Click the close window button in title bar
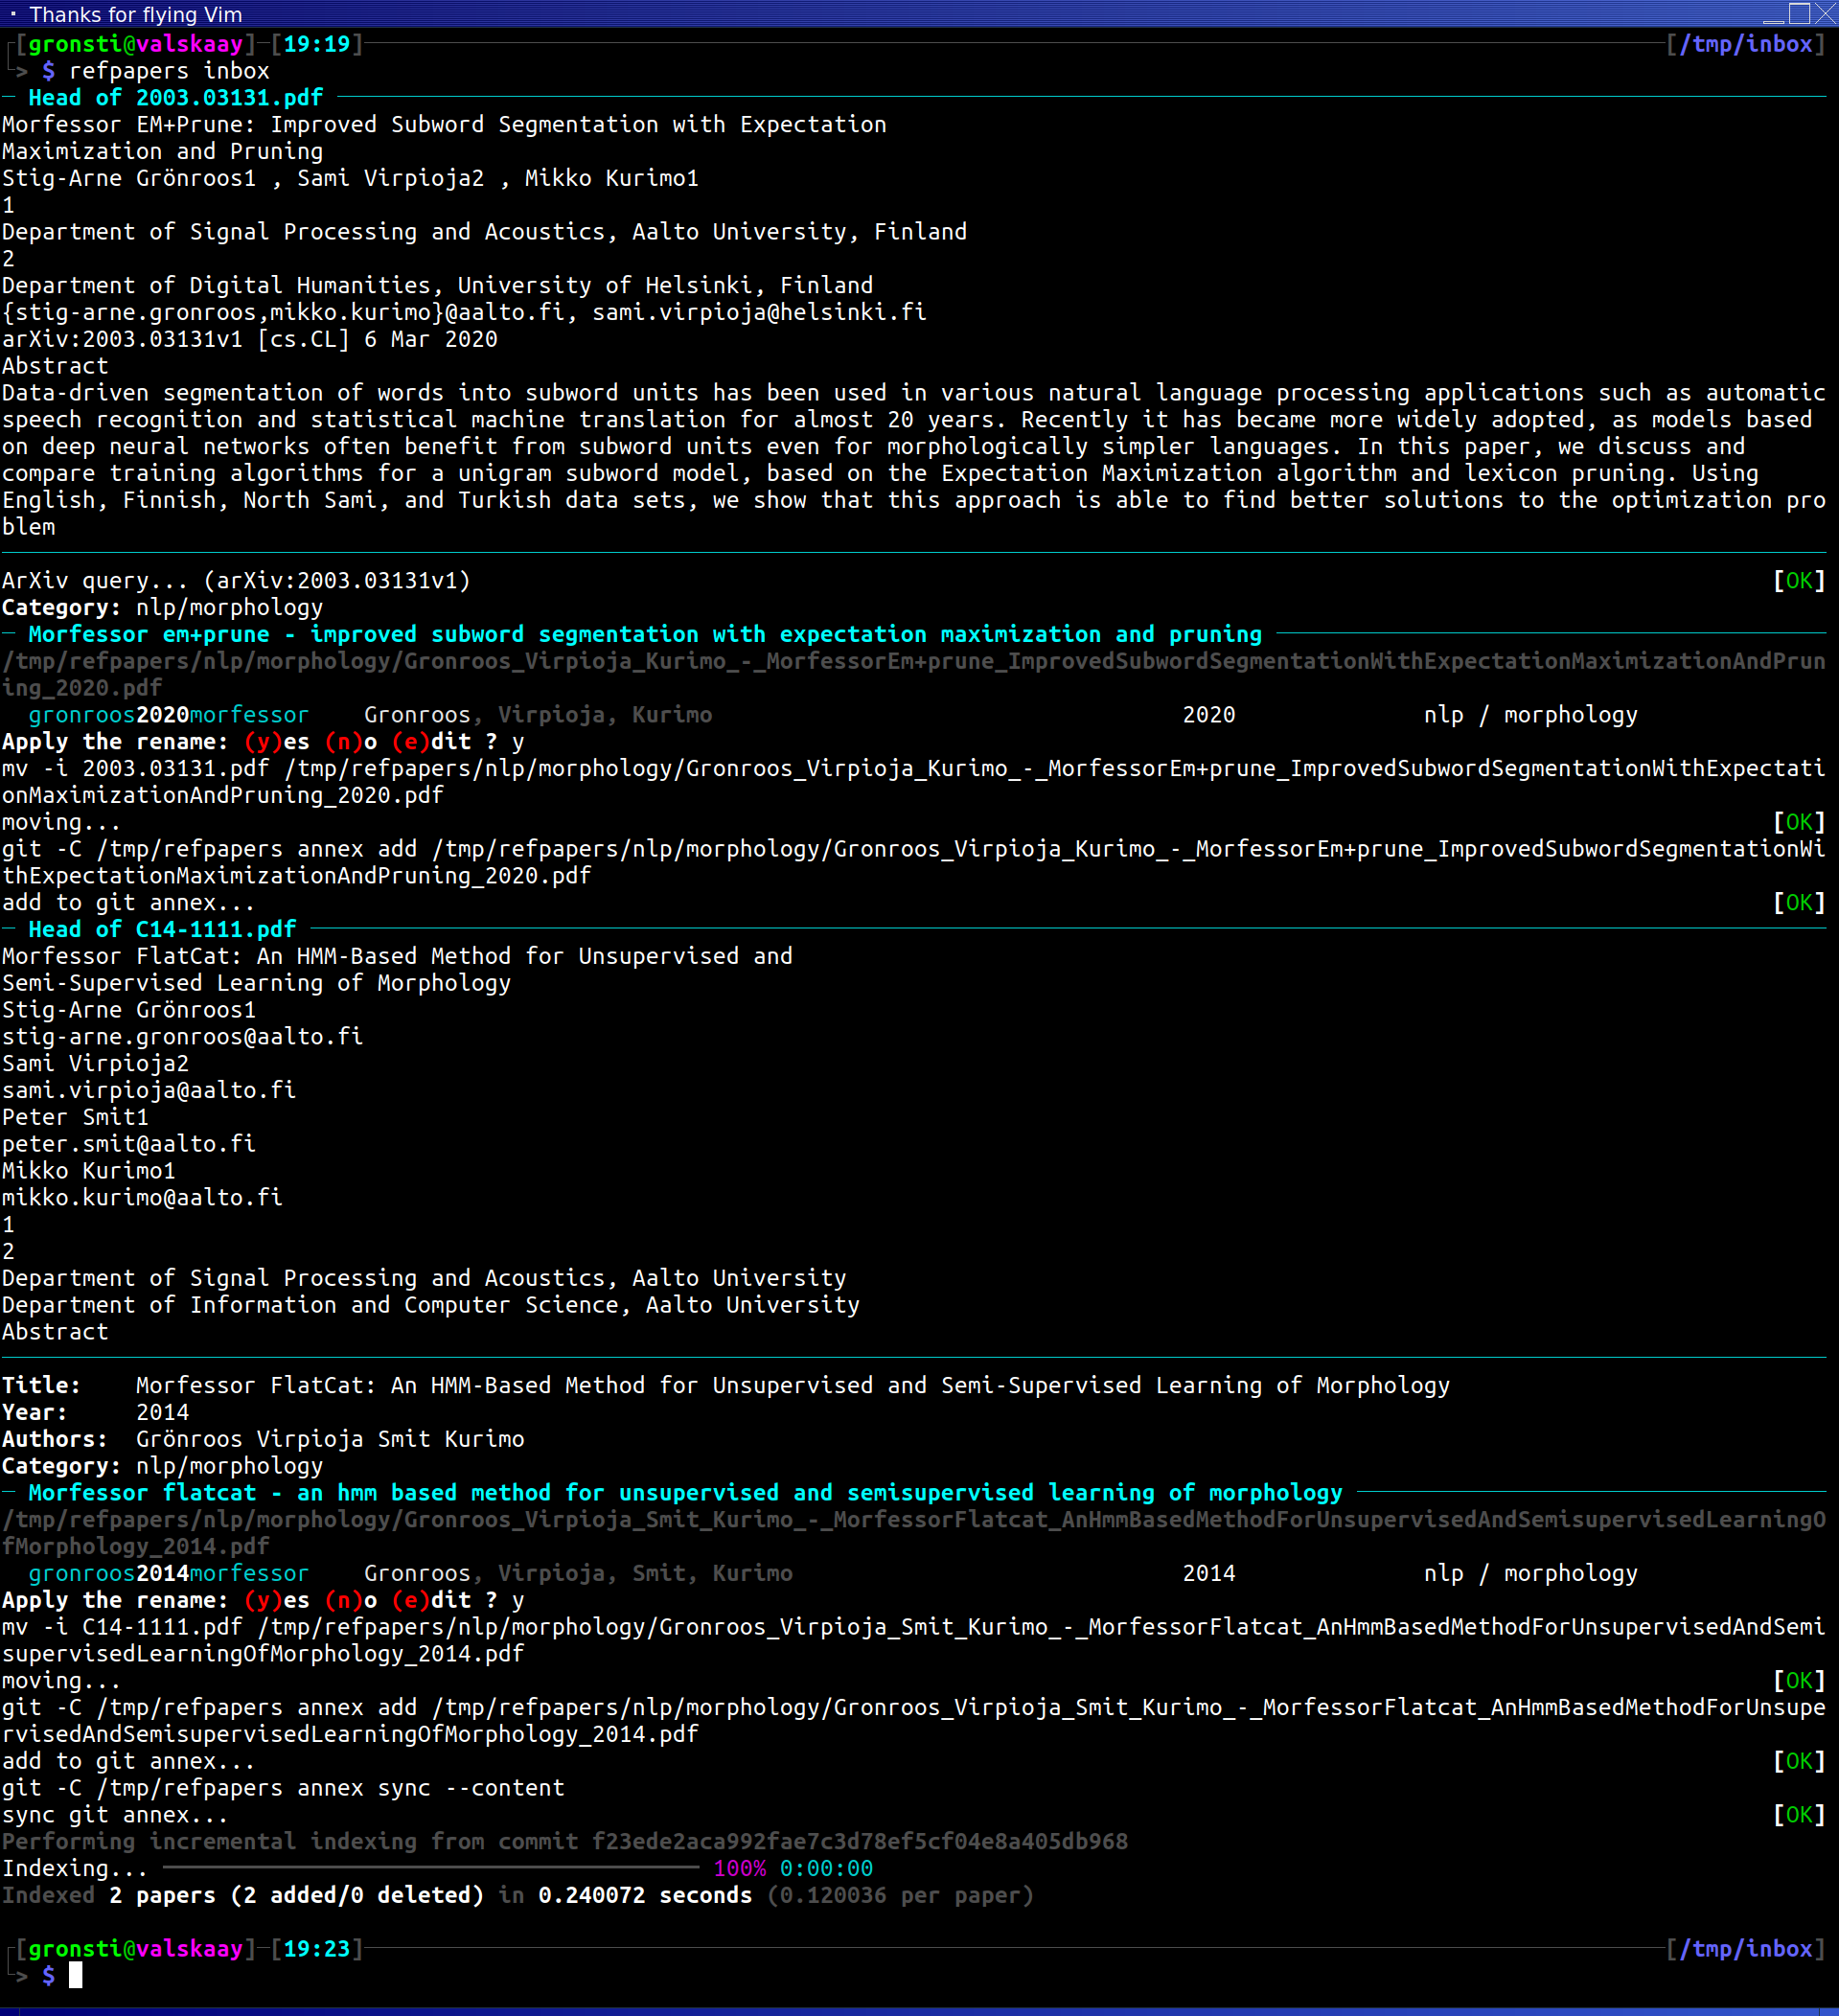The width and height of the screenshot is (1839, 2016). click(x=1825, y=13)
